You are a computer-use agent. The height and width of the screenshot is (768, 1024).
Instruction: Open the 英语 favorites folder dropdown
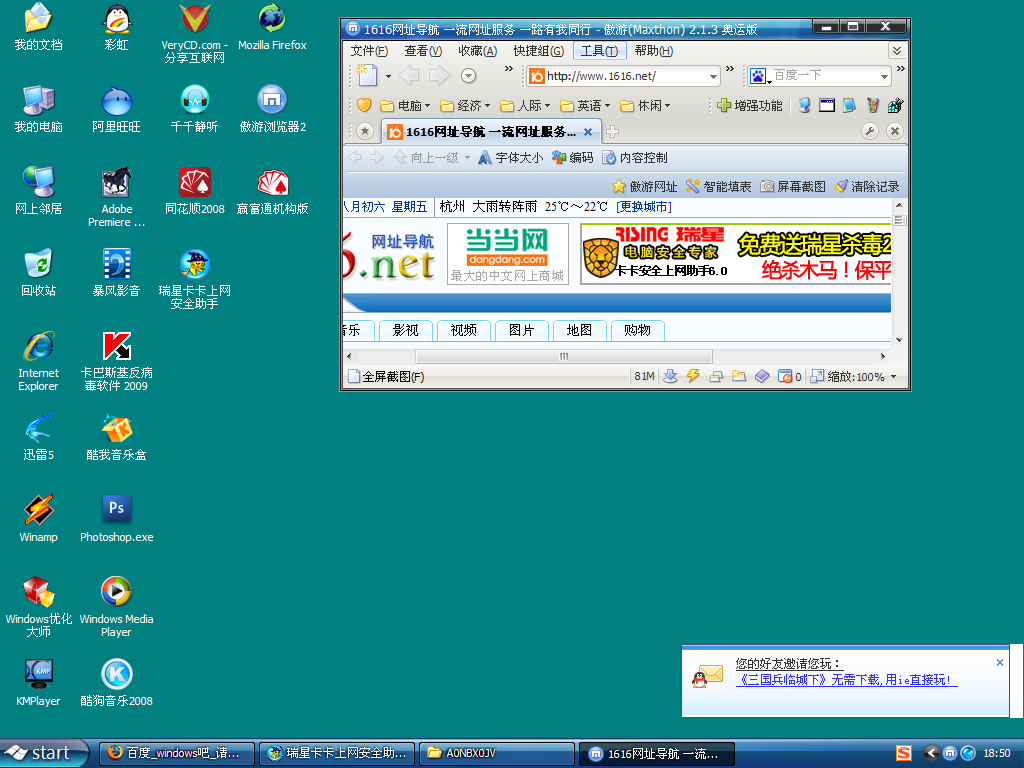point(585,105)
